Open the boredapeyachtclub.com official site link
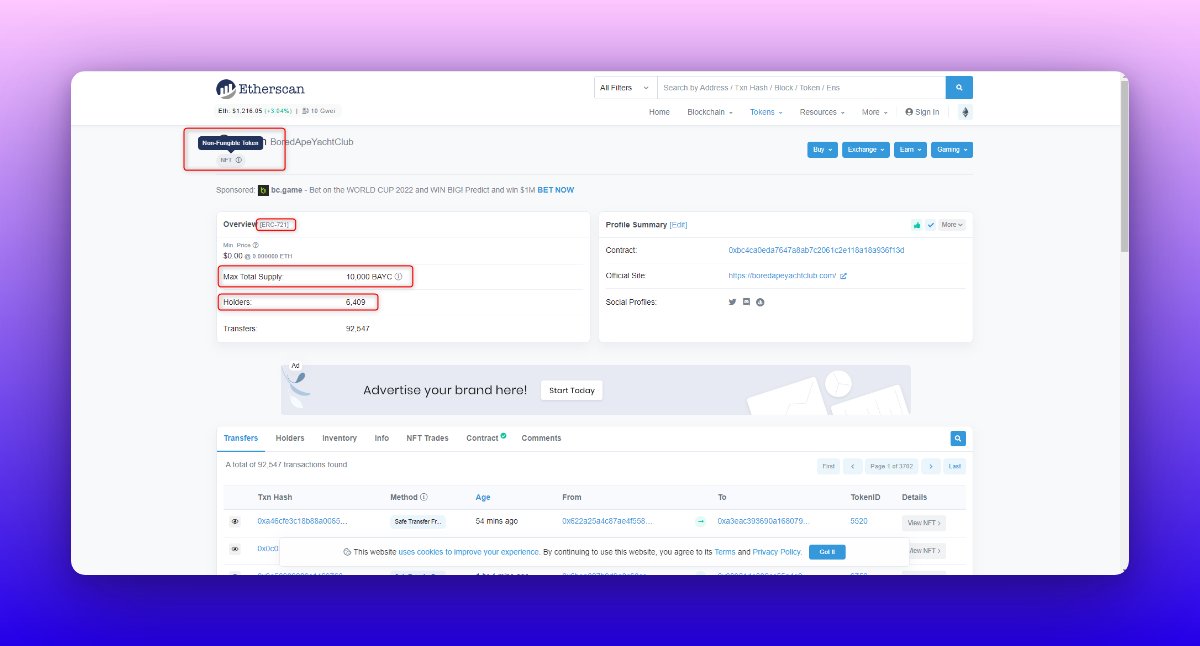The height and width of the screenshot is (646, 1200). coord(782,276)
